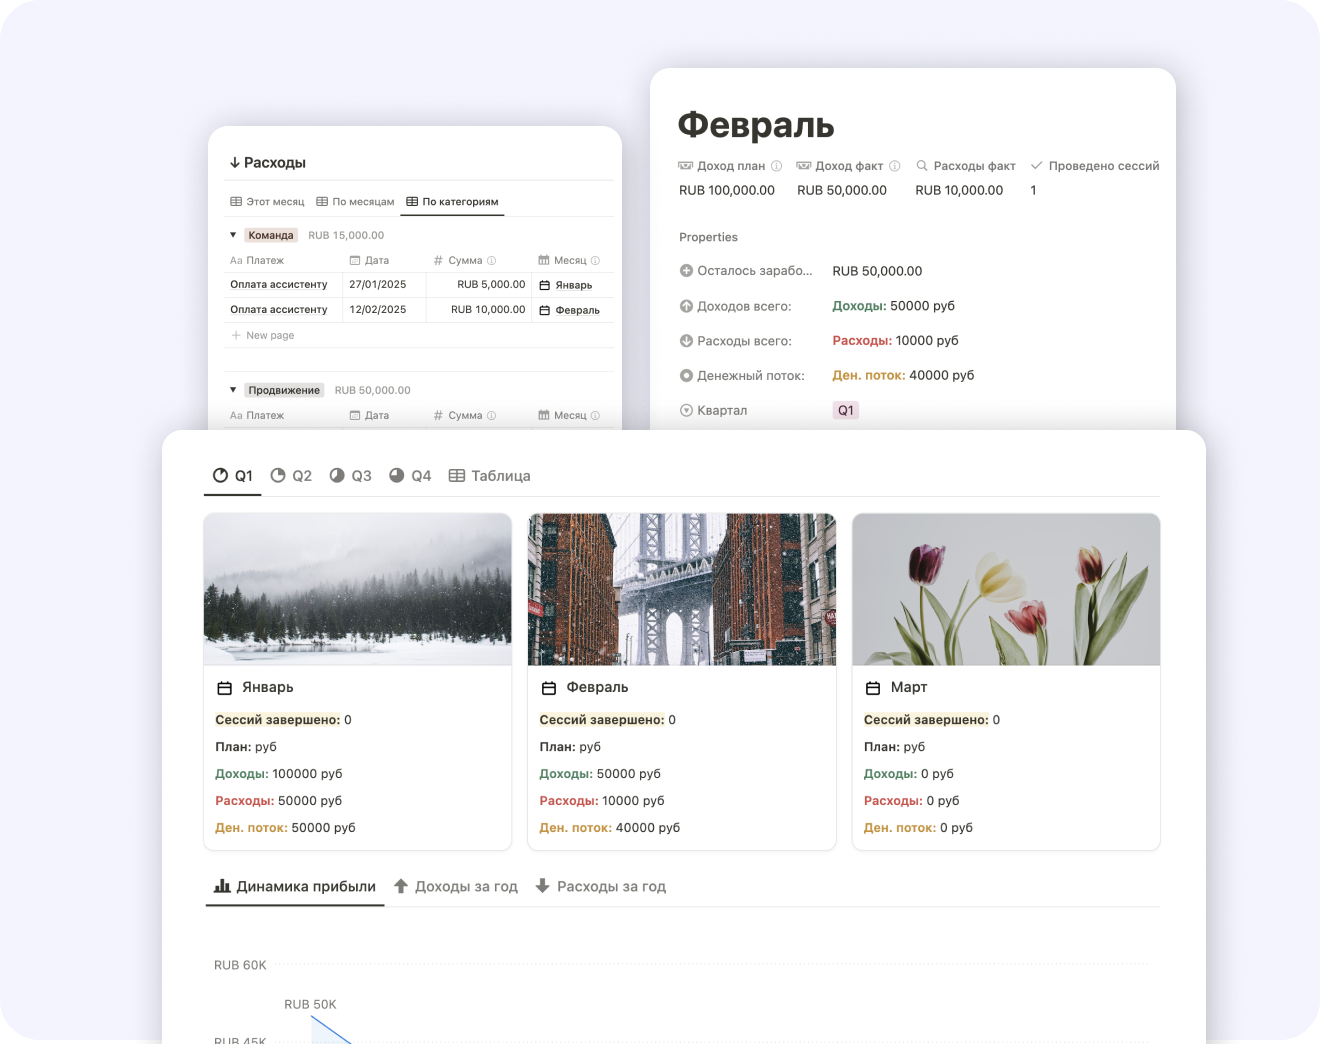Open the Доходы за год tab
The width and height of the screenshot is (1320, 1044).
click(456, 886)
